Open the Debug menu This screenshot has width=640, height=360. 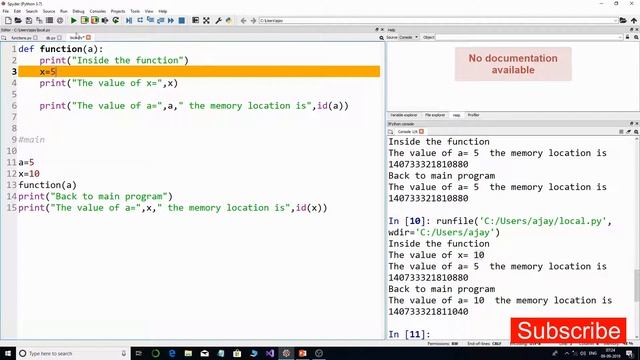point(78,11)
